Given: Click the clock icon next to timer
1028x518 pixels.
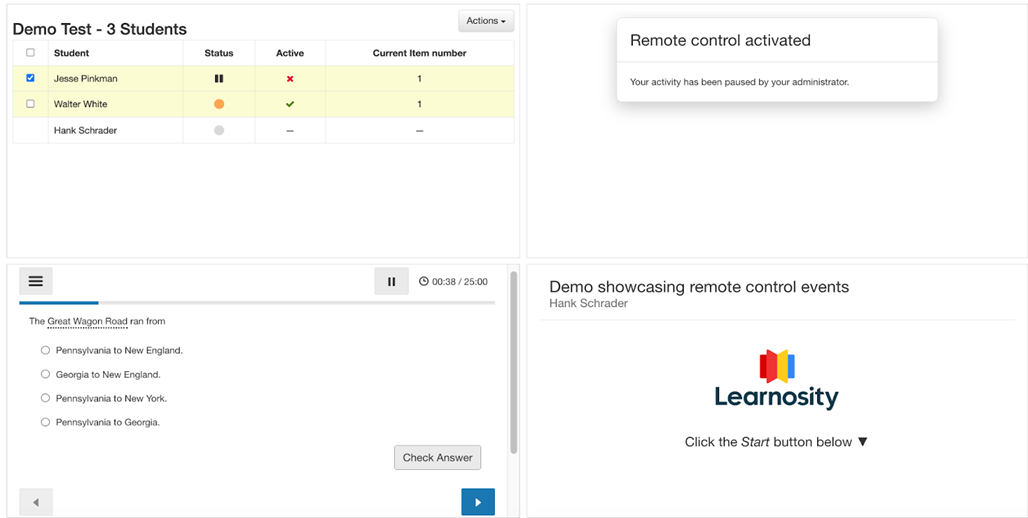Looking at the screenshot, I should 424,282.
